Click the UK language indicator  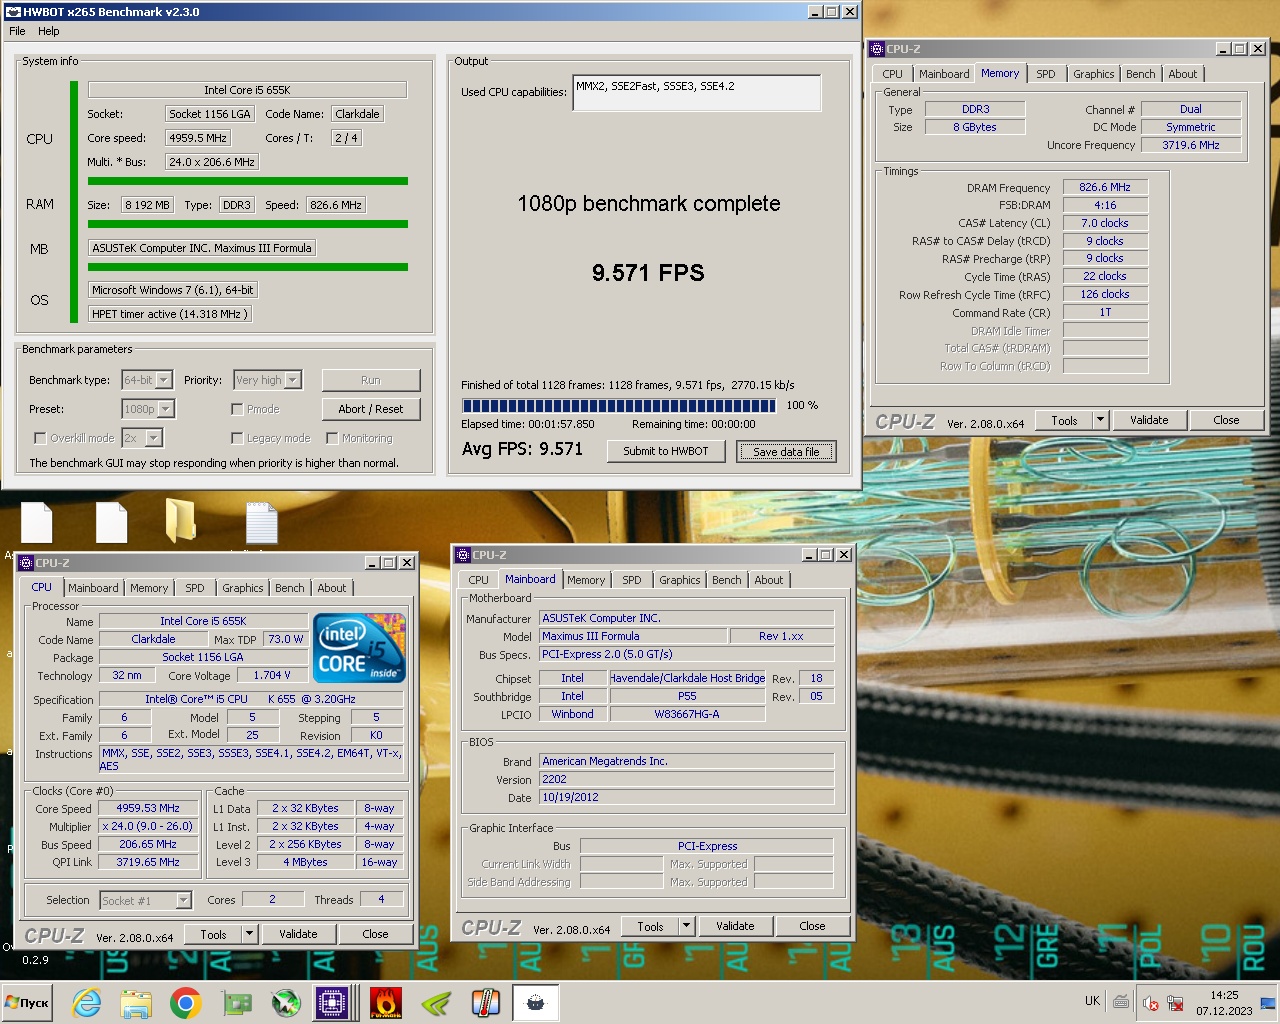coord(1092,1001)
